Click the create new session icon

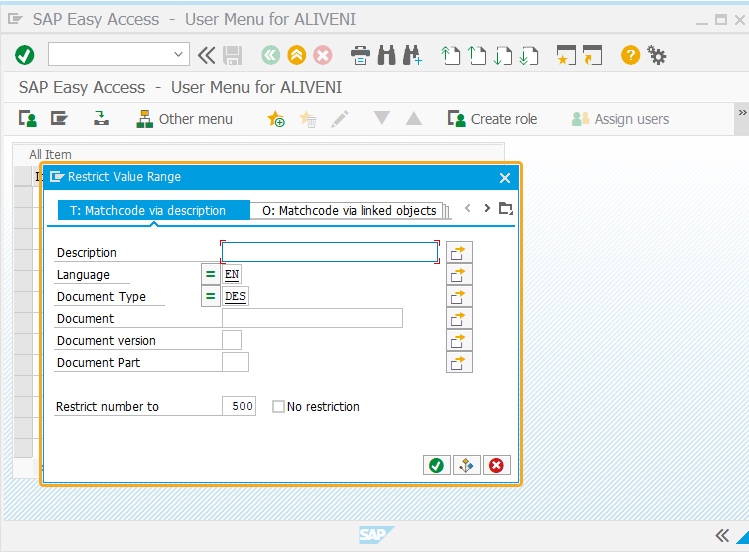566,55
